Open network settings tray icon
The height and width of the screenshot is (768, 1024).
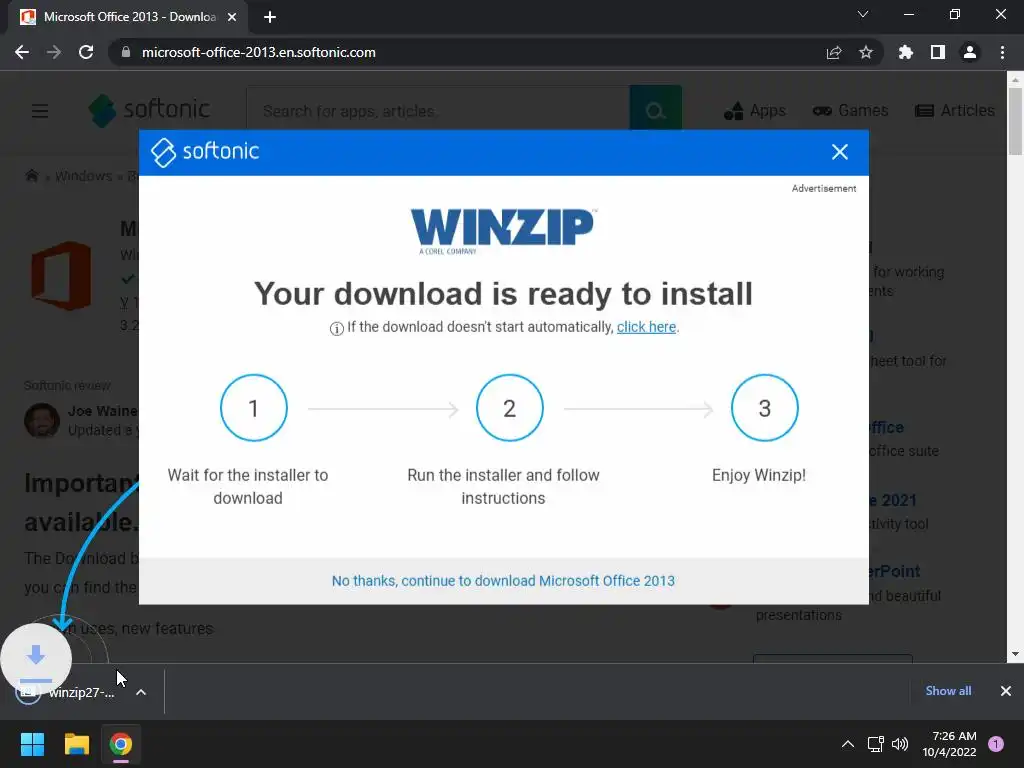pos(876,744)
